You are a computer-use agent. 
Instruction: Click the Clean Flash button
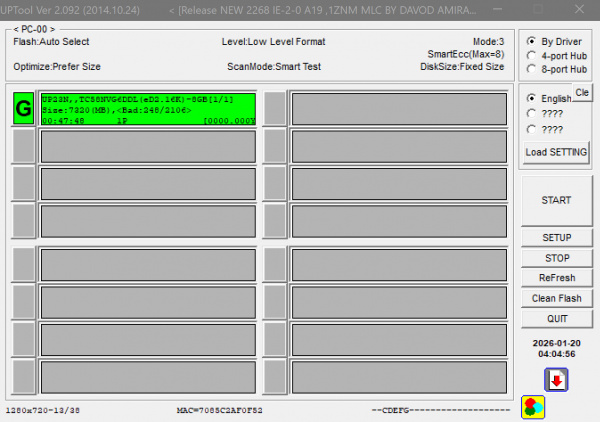click(x=556, y=298)
